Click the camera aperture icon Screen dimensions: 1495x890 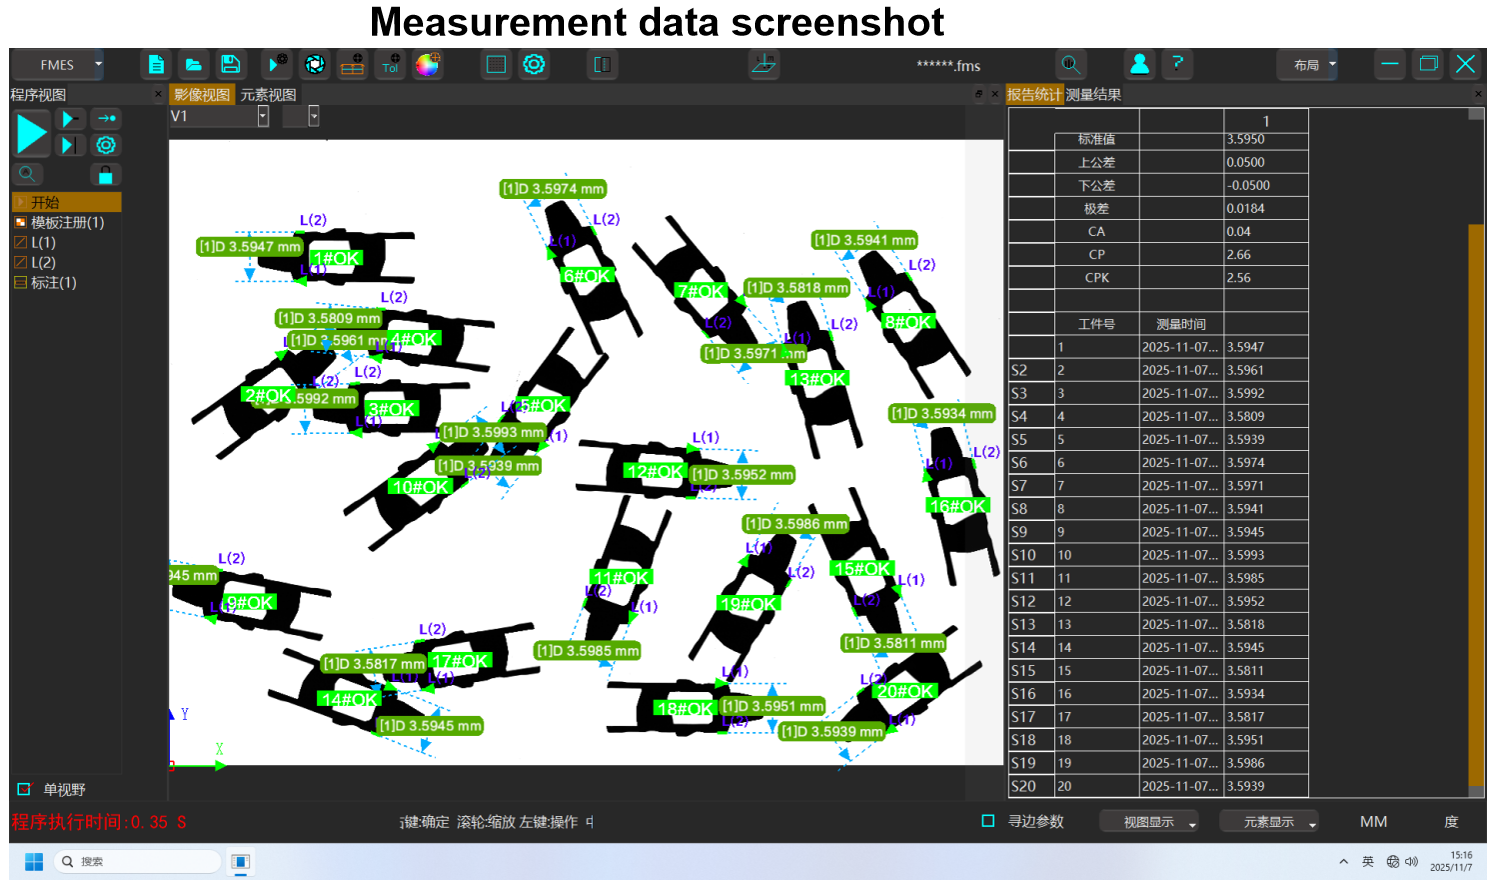point(315,65)
